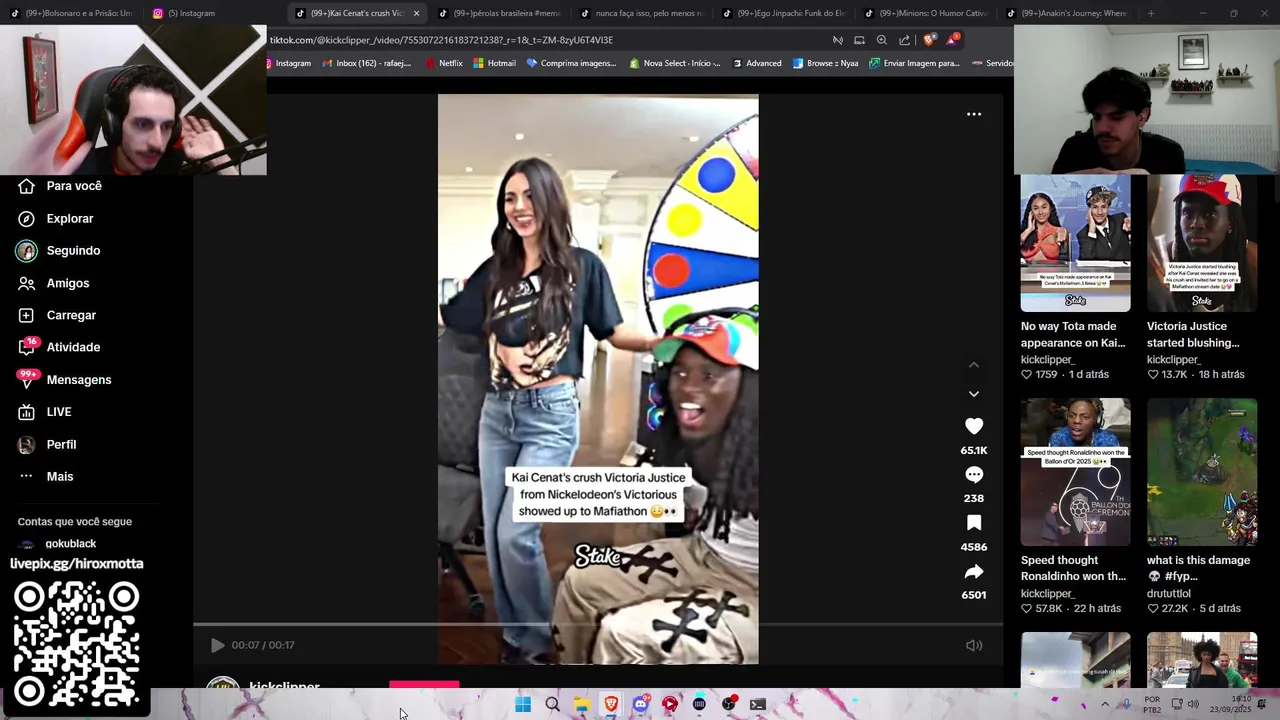
Task: Open a new browser tab
Action: click(1151, 13)
